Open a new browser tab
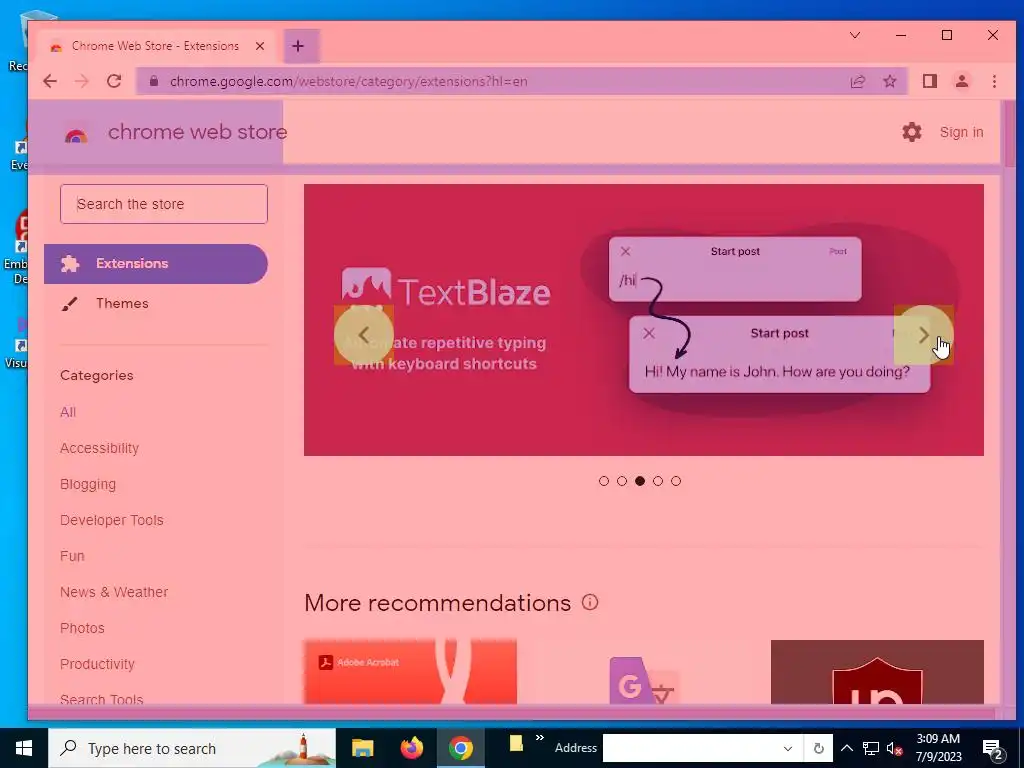 pyautogui.click(x=298, y=46)
